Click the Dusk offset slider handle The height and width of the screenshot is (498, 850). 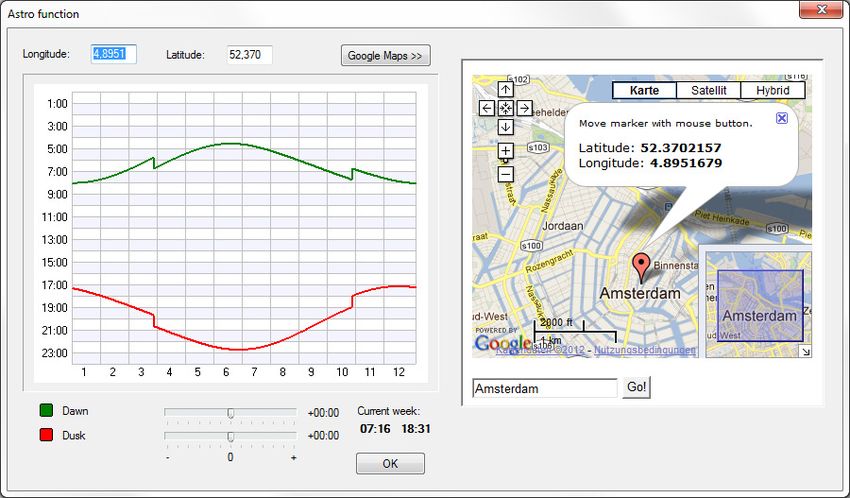coord(230,437)
